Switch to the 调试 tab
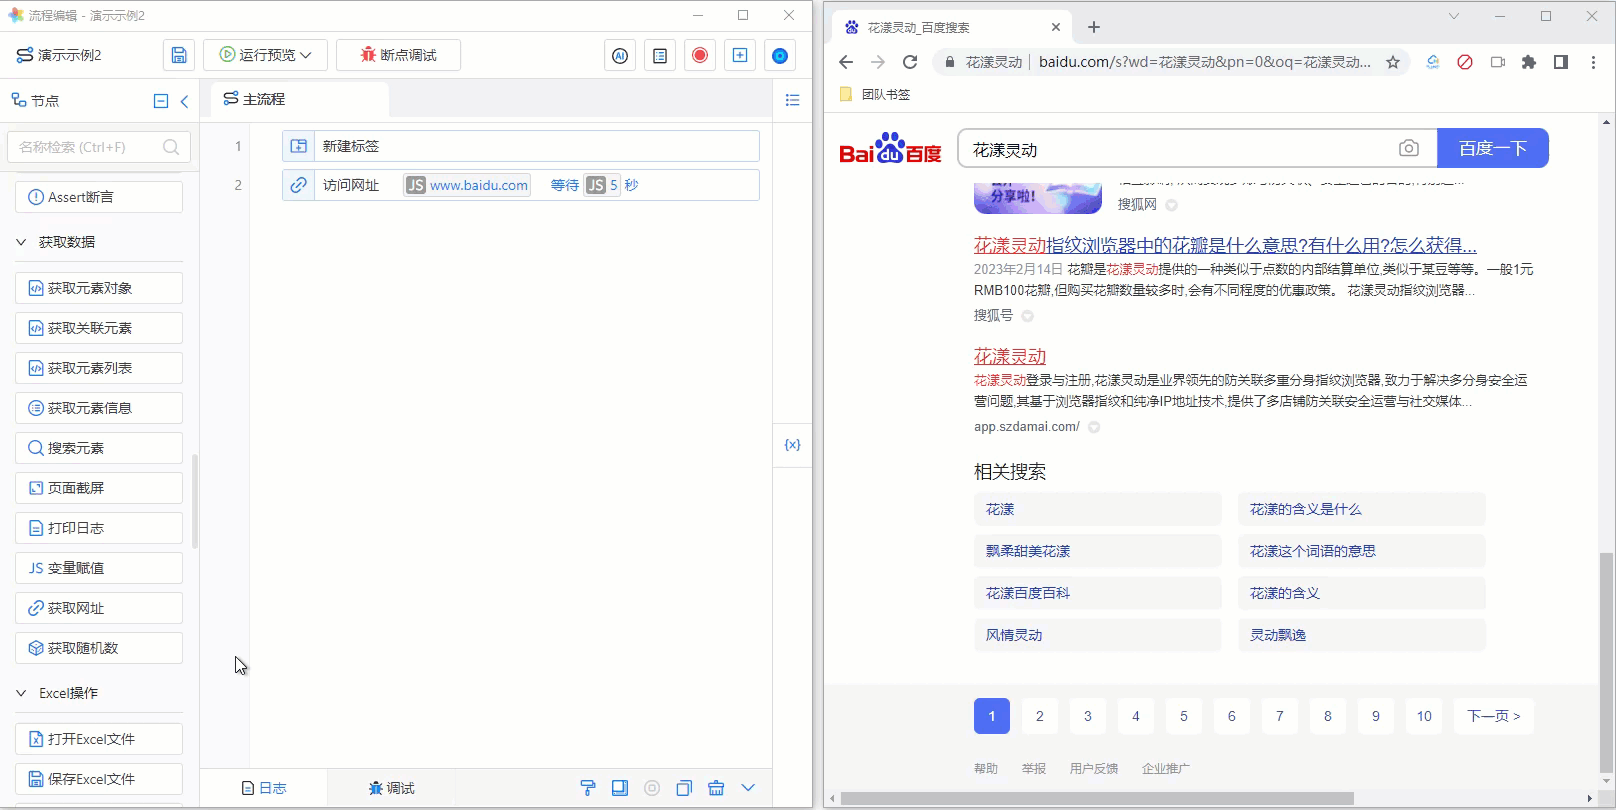Viewport: 1616px width, 810px height. click(391, 788)
